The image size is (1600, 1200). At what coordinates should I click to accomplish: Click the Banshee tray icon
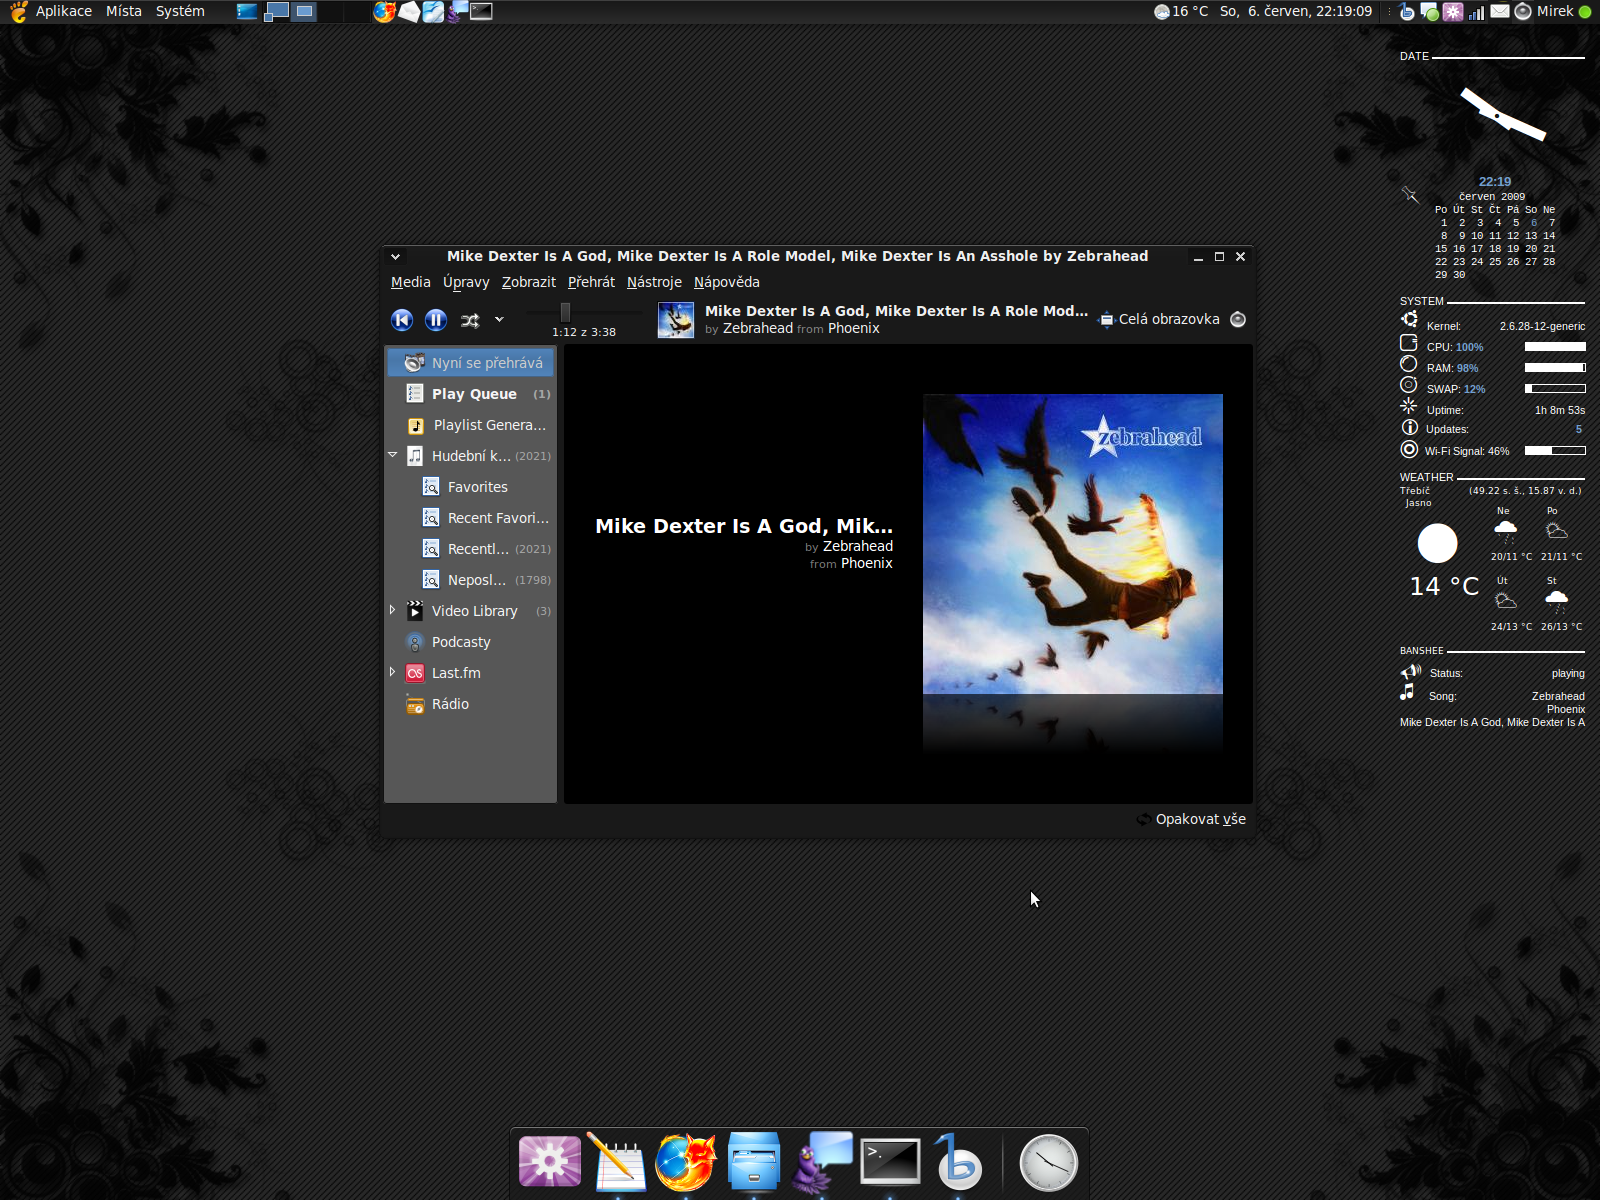coord(1408,12)
